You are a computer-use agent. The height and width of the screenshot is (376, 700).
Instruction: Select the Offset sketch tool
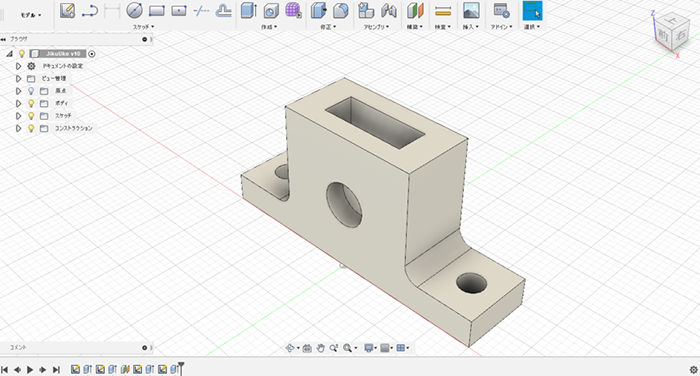(223, 11)
